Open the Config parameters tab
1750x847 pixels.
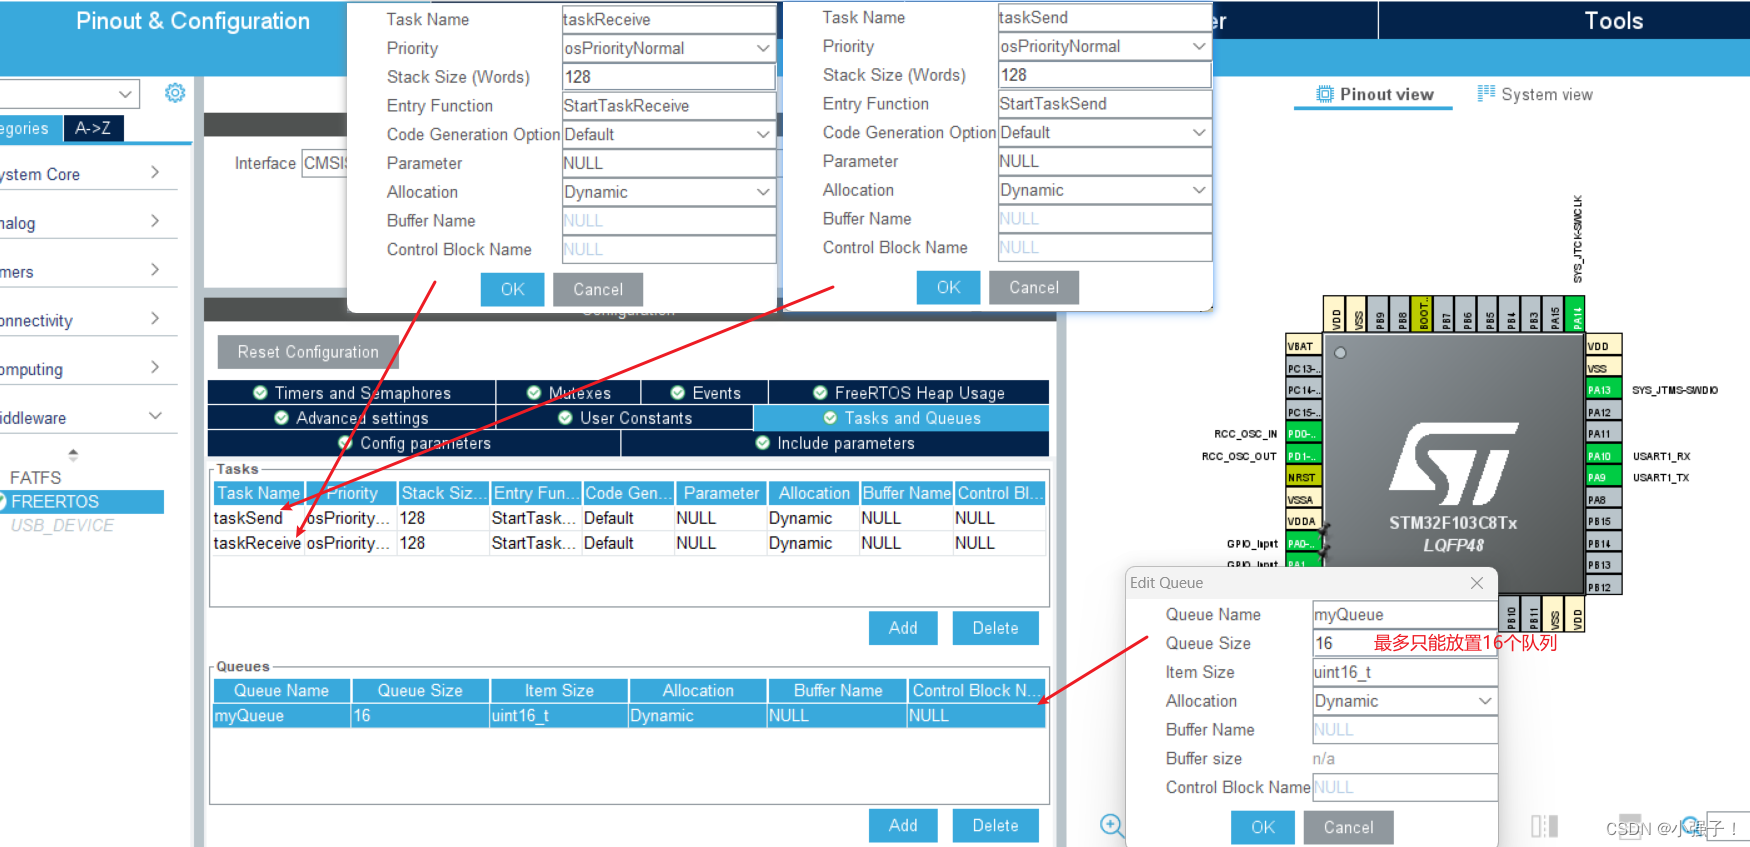(x=414, y=443)
